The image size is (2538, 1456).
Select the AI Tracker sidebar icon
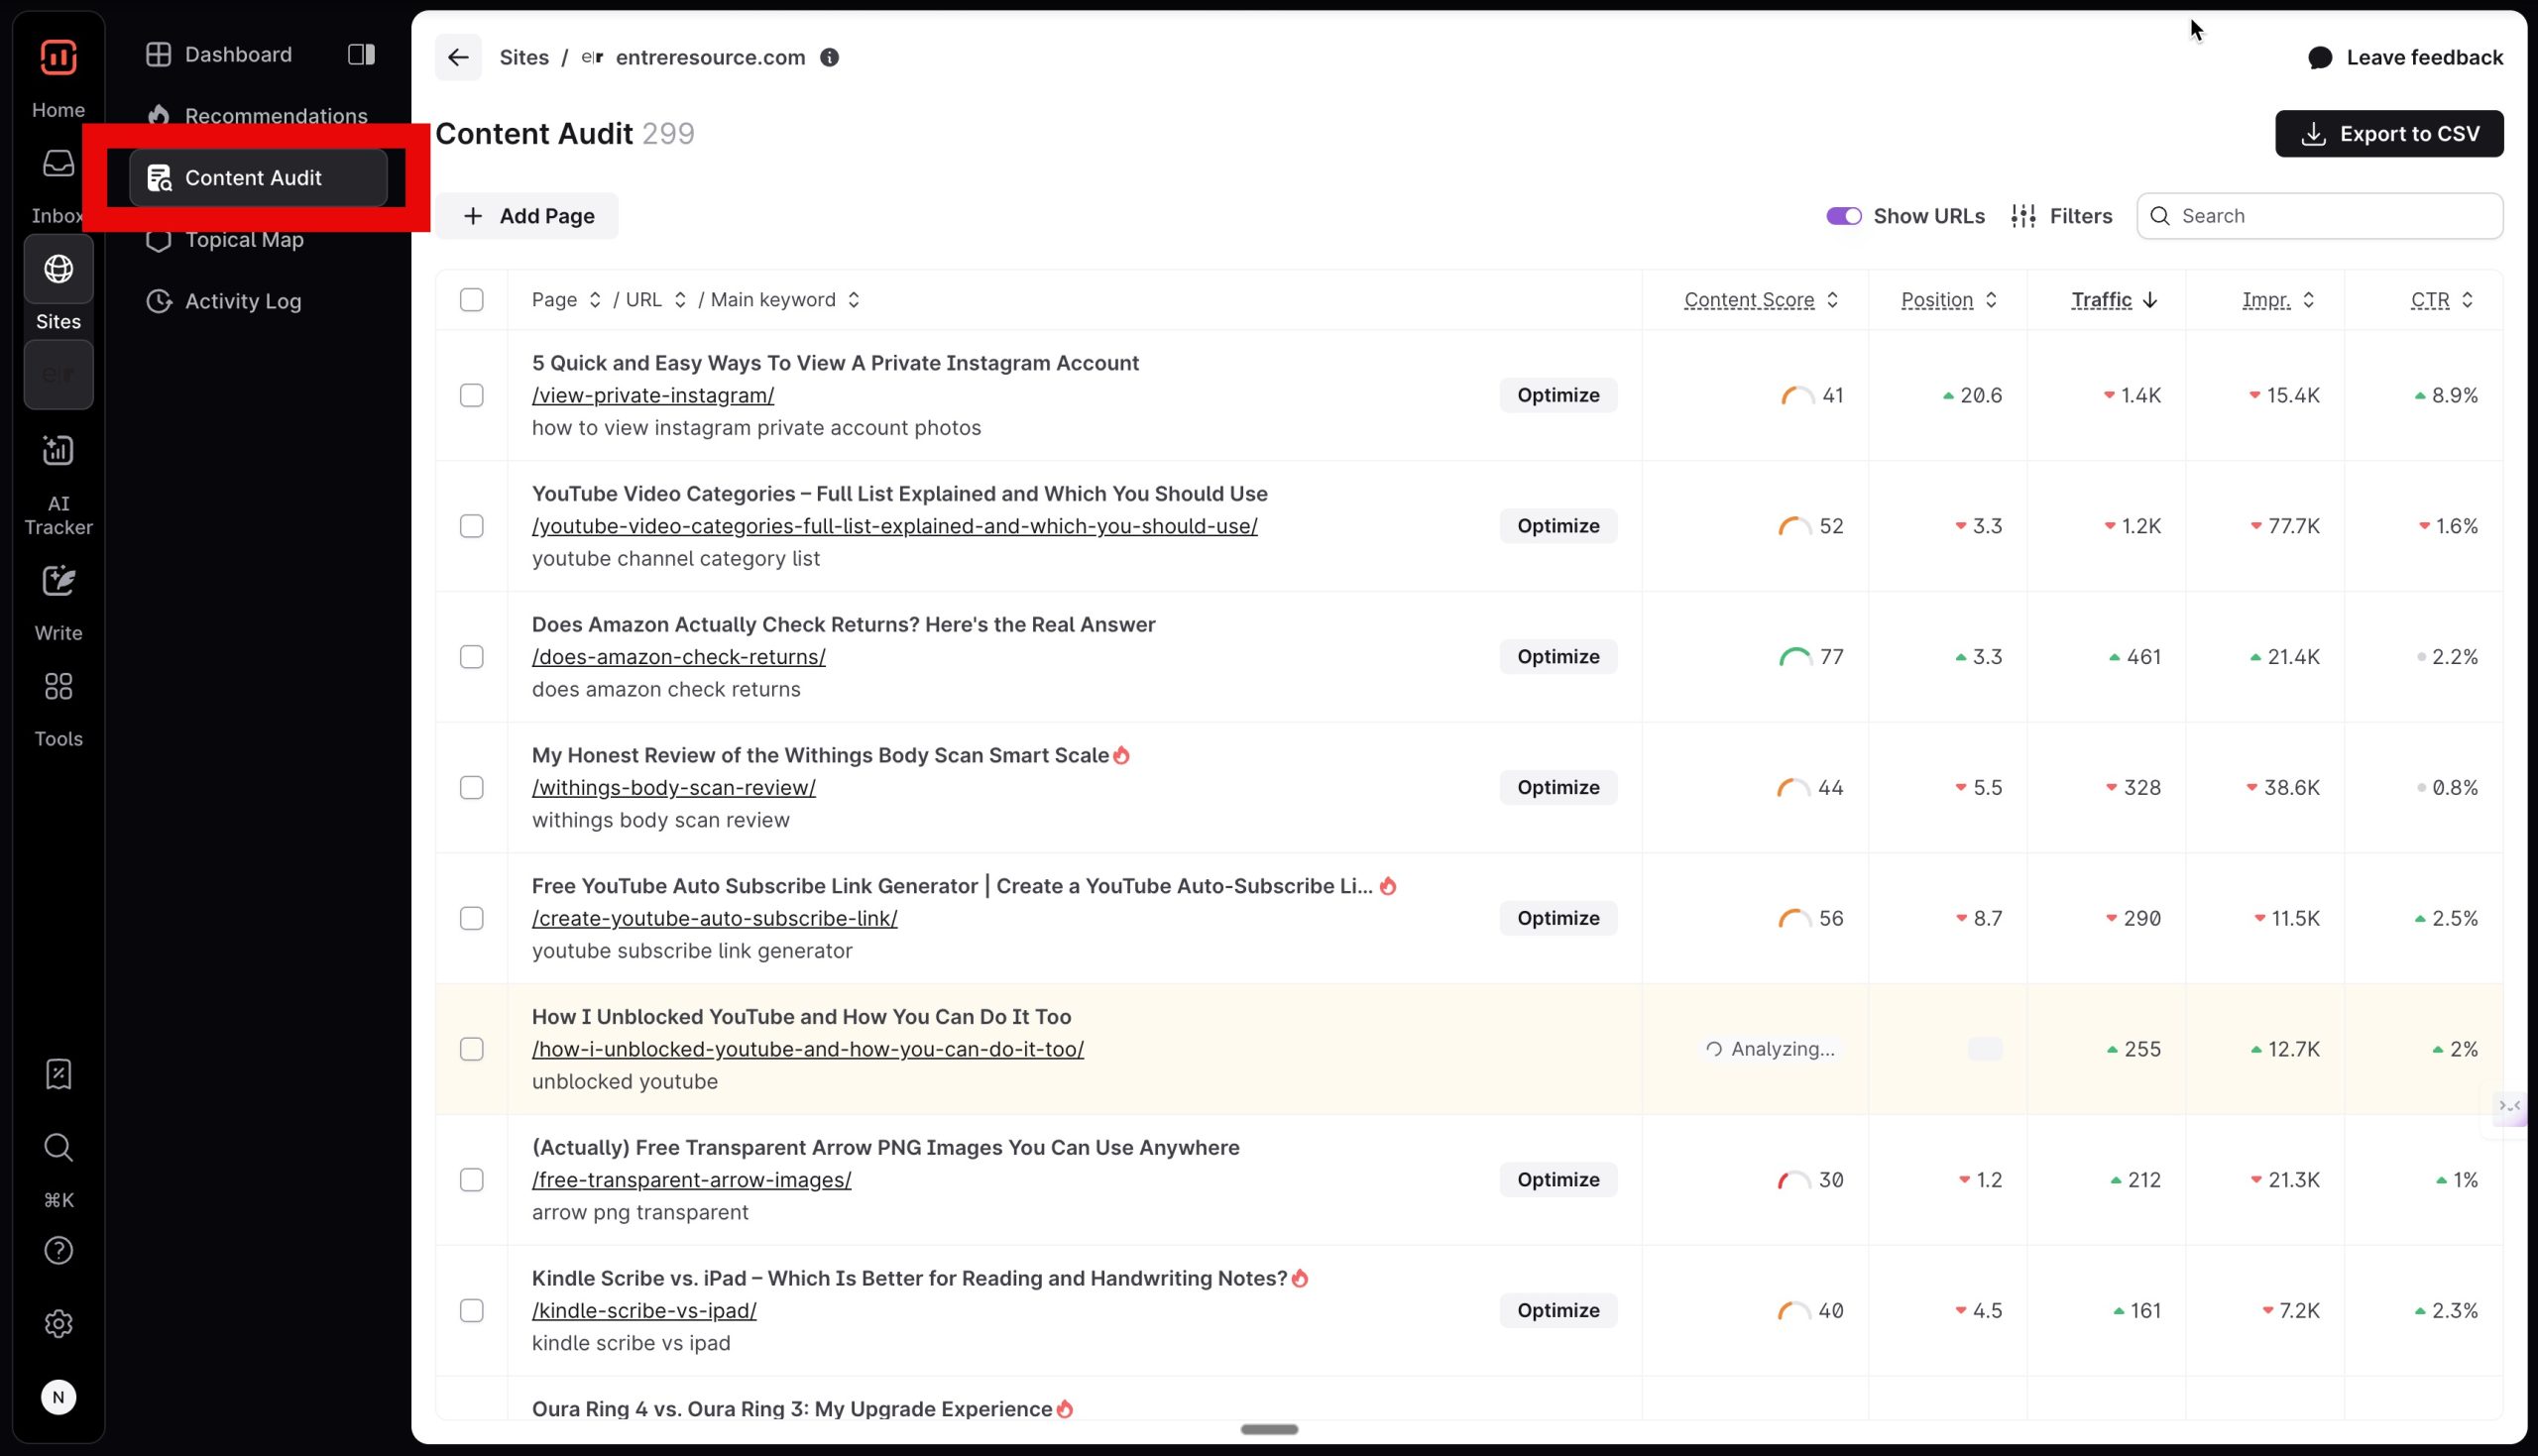[57, 452]
